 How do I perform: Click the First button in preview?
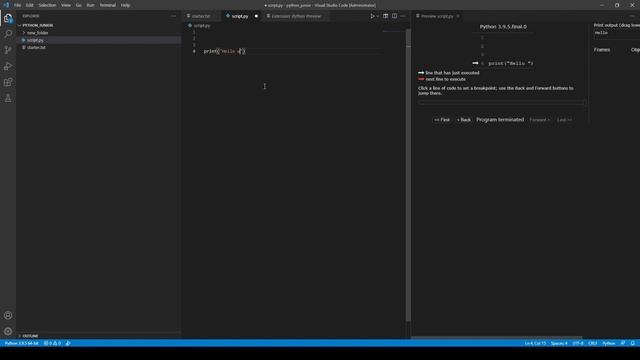tap(442, 120)
